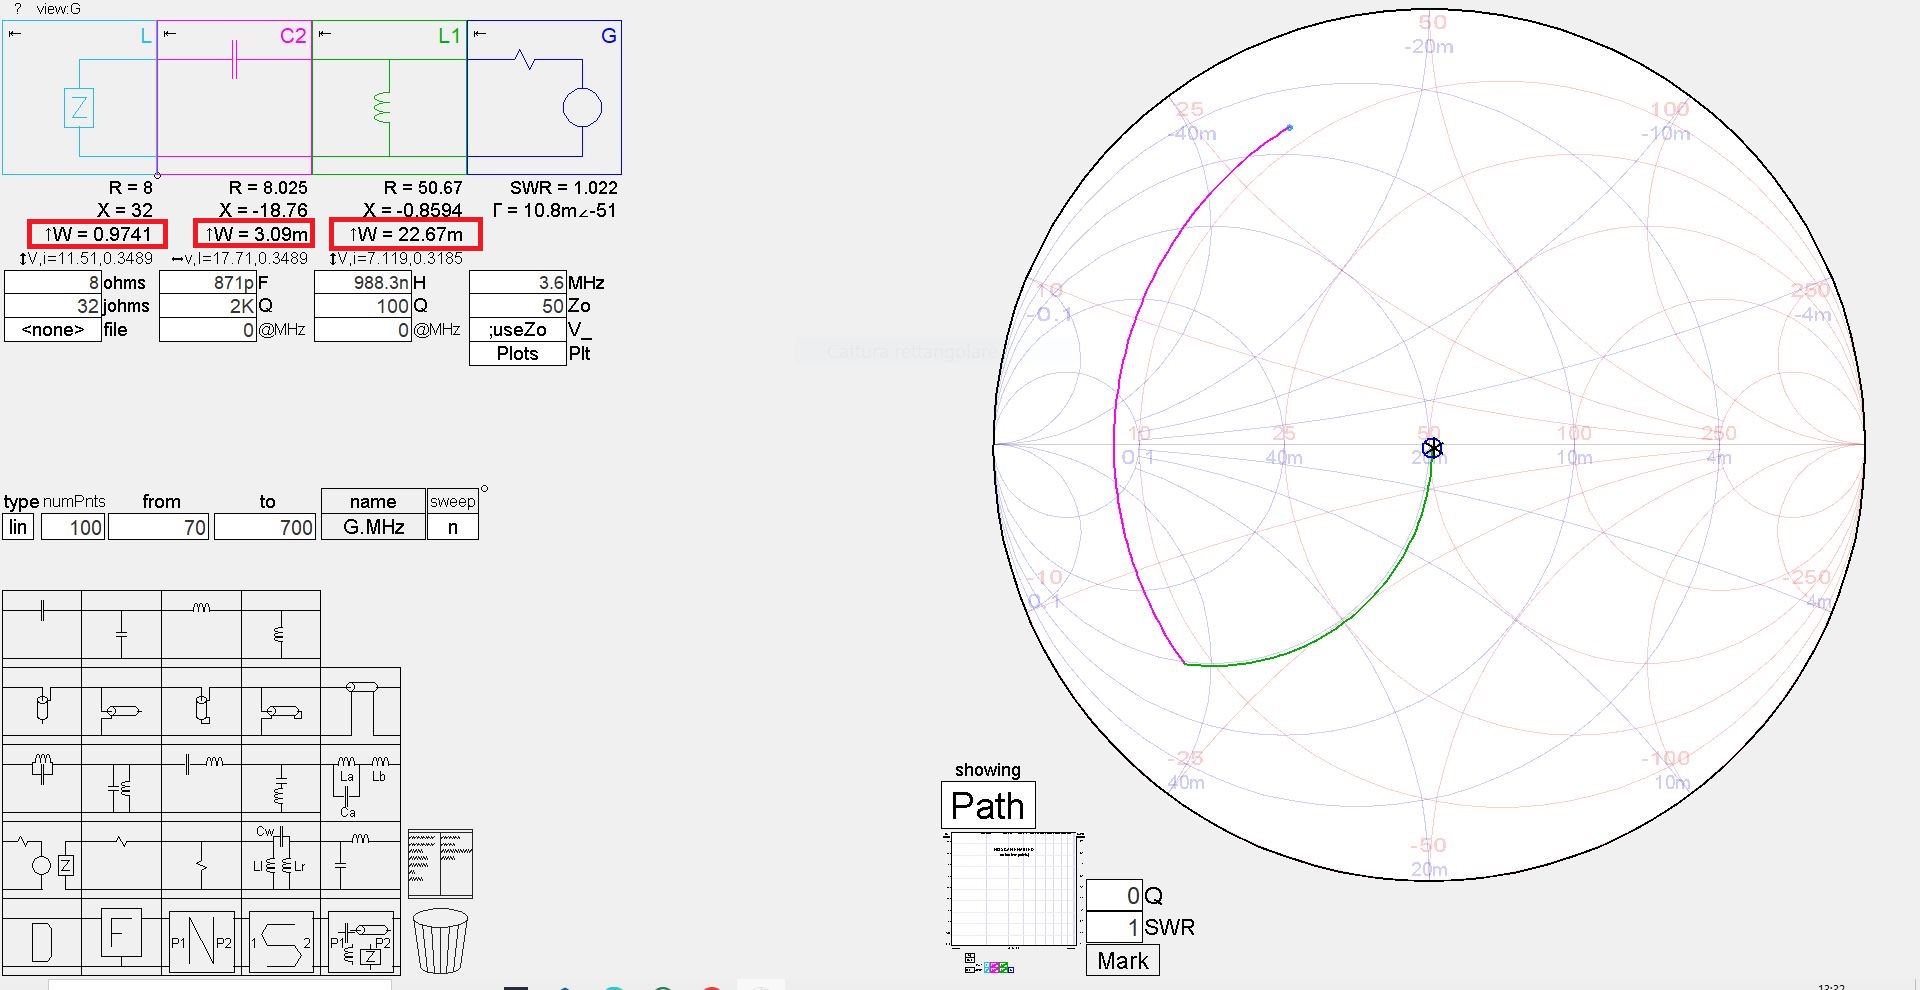This screenshot has width=1920, height=990.
Task: Toggle the arrow in L1 block corner
Action: (325, 34)
